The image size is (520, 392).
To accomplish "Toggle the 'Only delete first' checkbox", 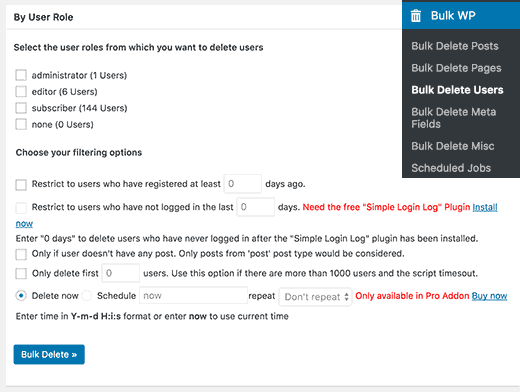I will click(21, 274).
